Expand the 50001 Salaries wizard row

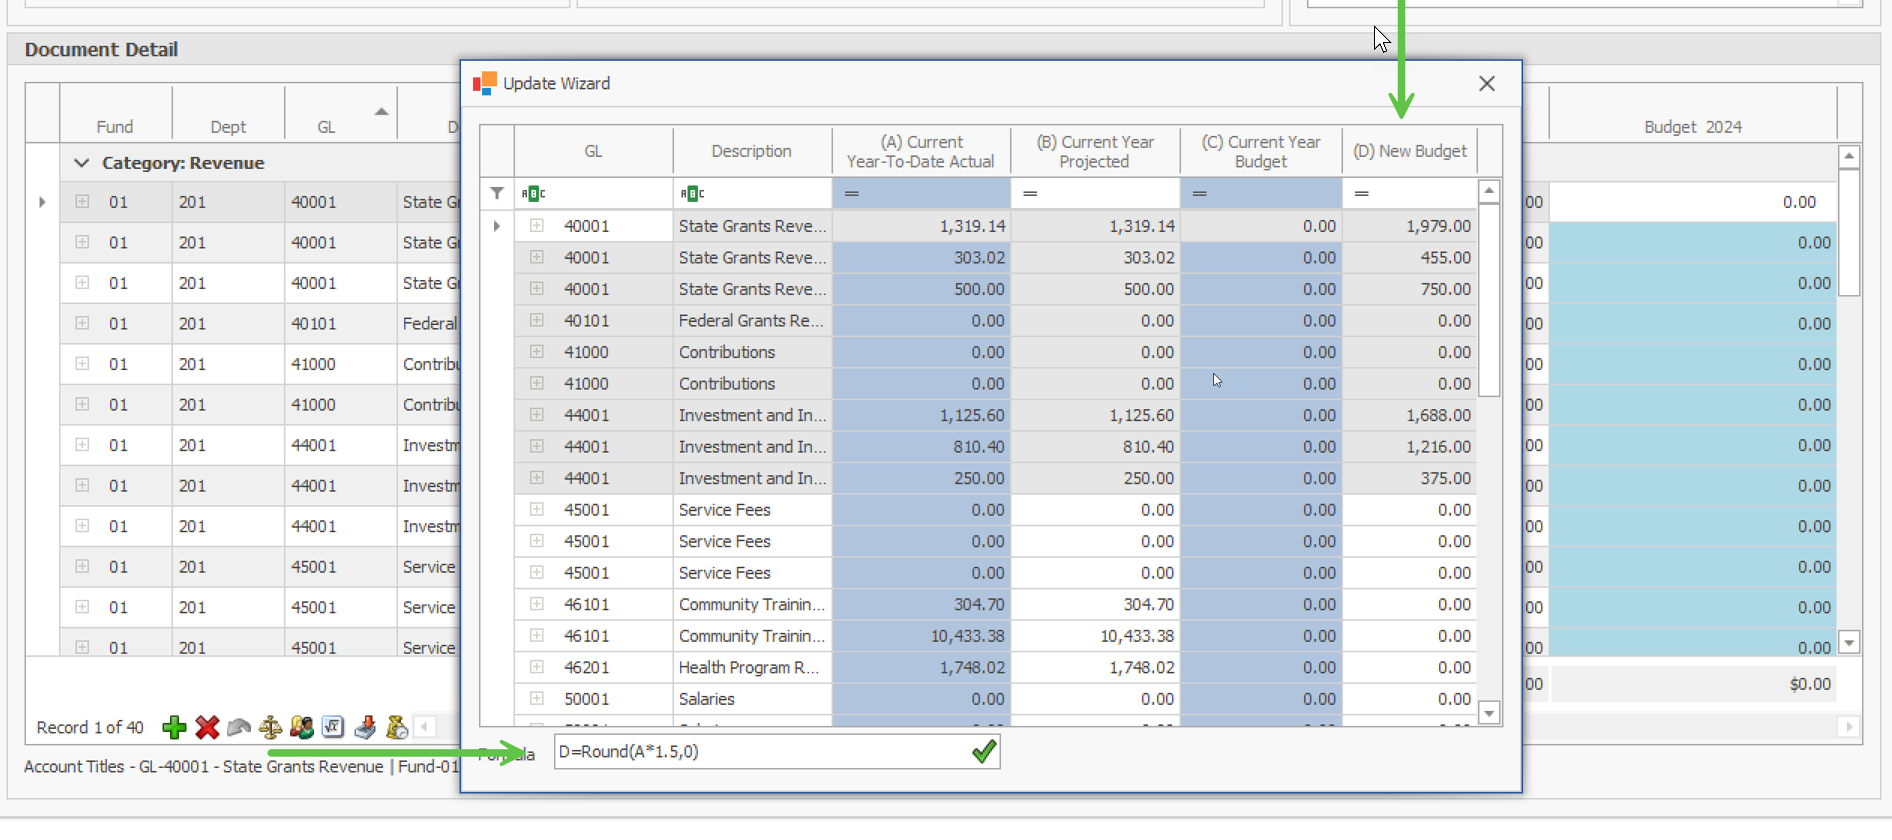pyautogui.click(x=537, y=699)
